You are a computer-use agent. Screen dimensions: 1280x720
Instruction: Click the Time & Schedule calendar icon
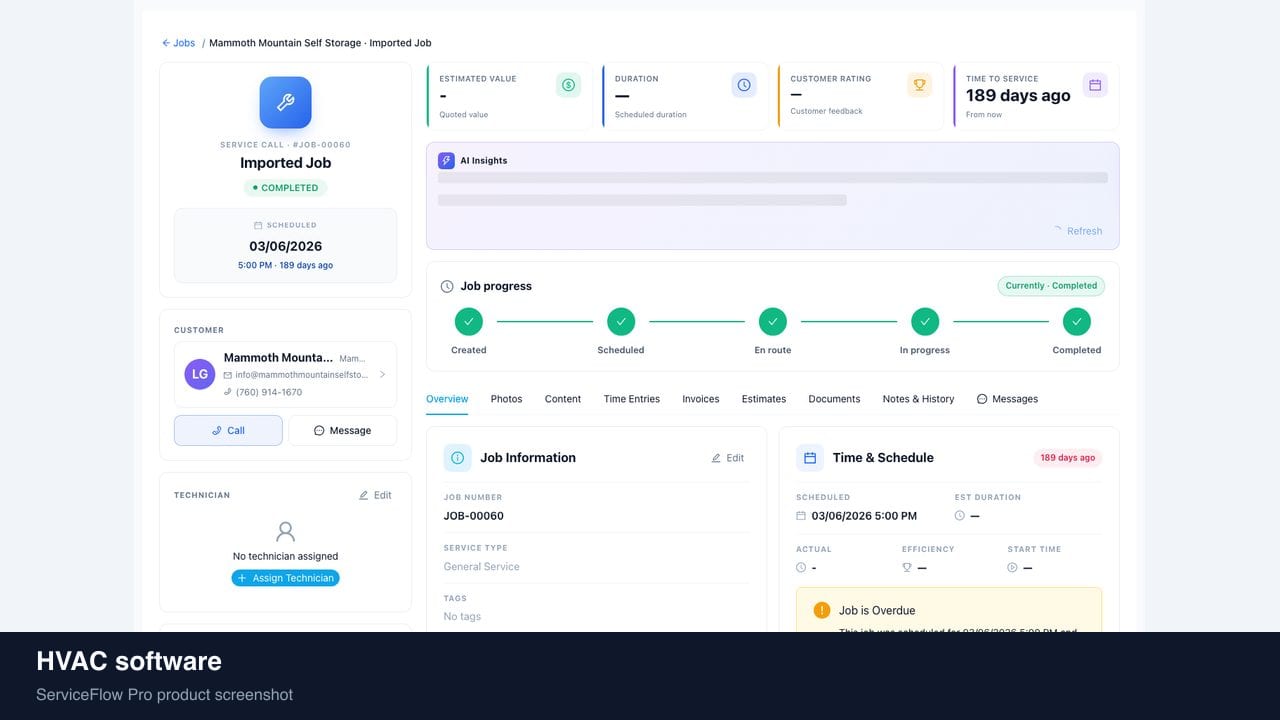(810, 458)
